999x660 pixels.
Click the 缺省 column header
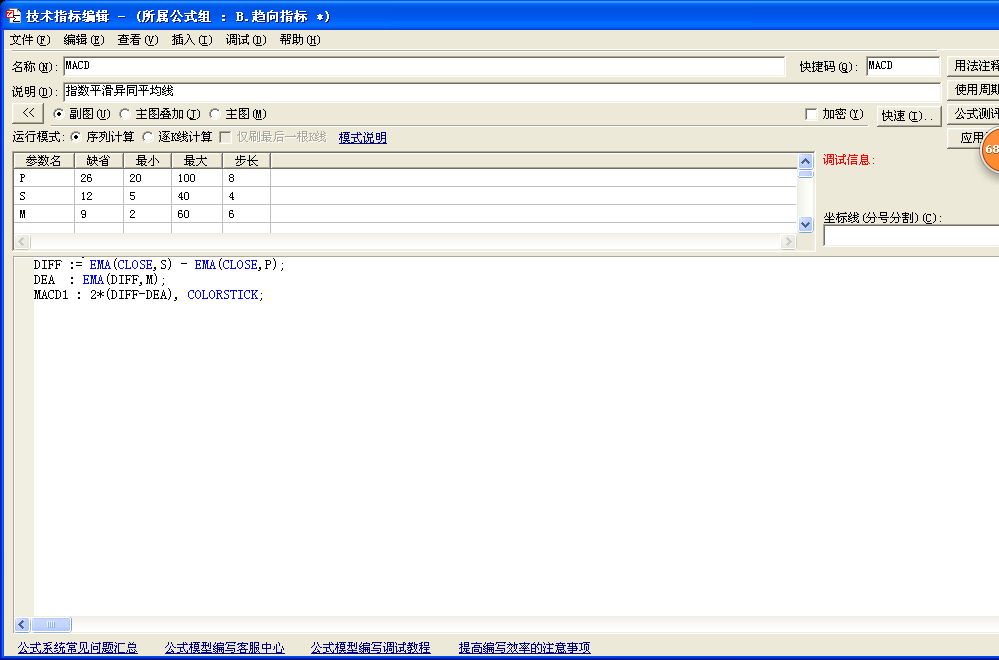pos(99,161)
